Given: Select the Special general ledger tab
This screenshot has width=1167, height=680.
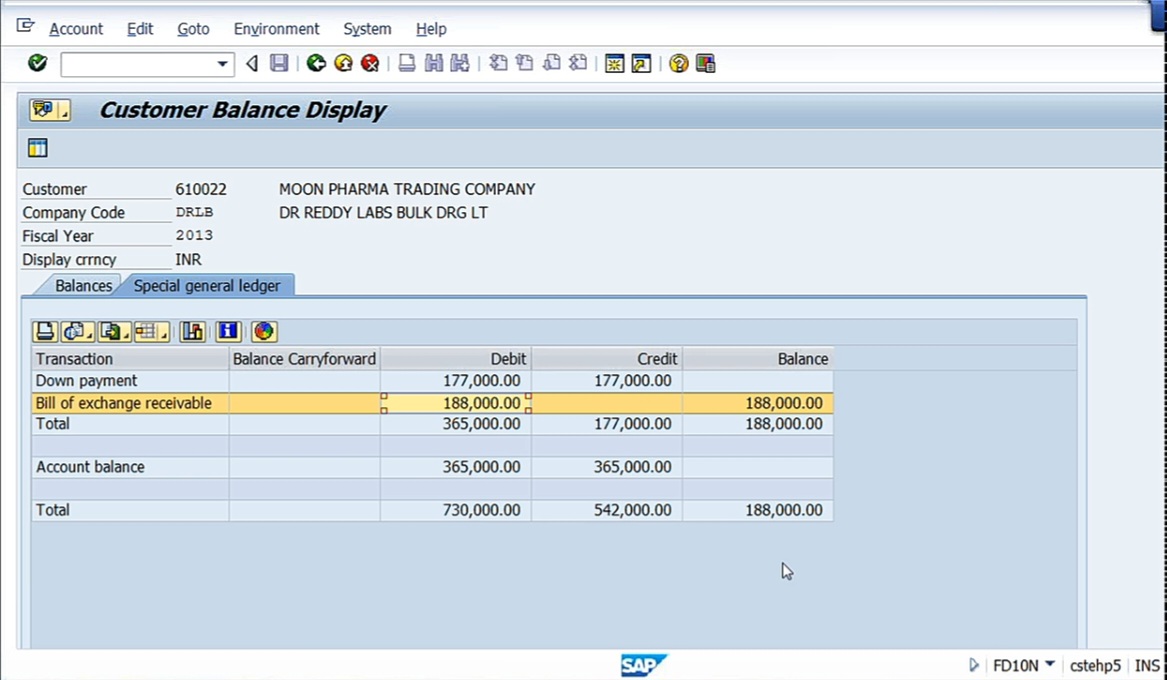Looking at the screenshot, I should tap(207, 286).
